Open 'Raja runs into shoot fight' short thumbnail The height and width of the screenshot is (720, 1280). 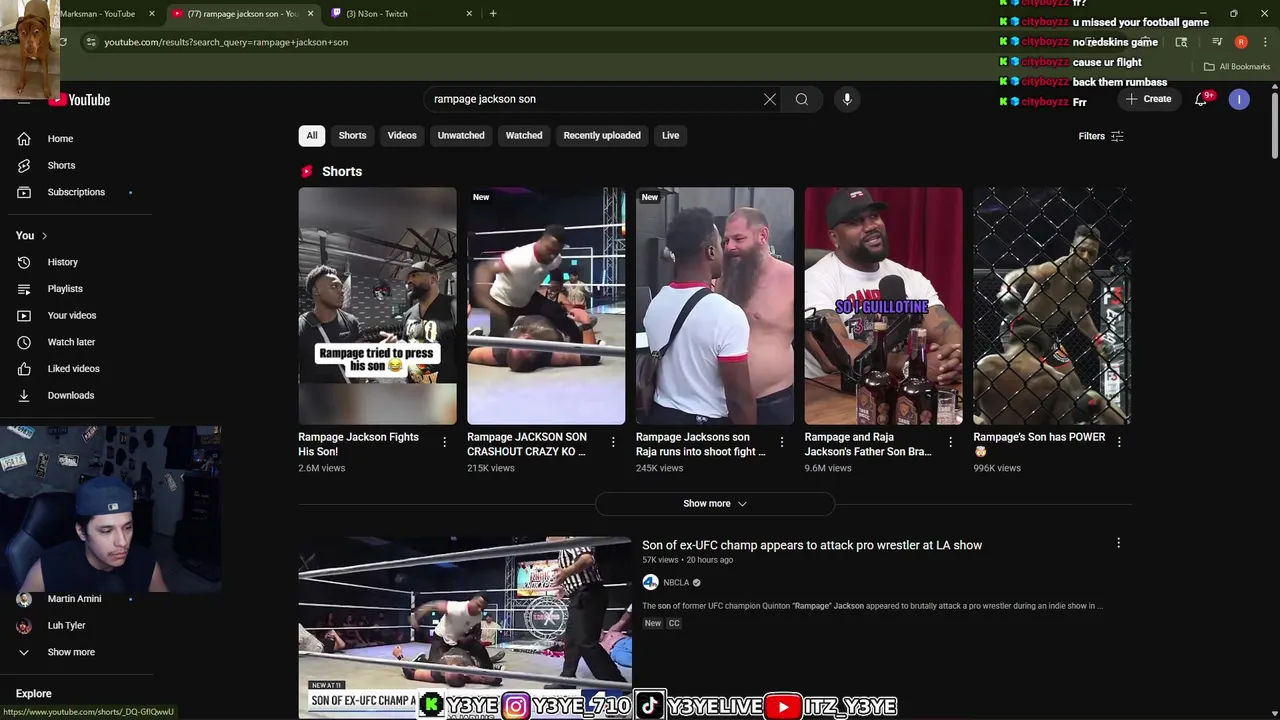[715, 306]
